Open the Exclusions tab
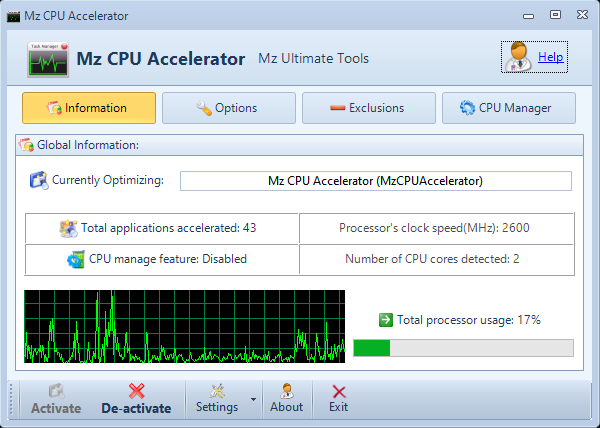 click(369, 108)
